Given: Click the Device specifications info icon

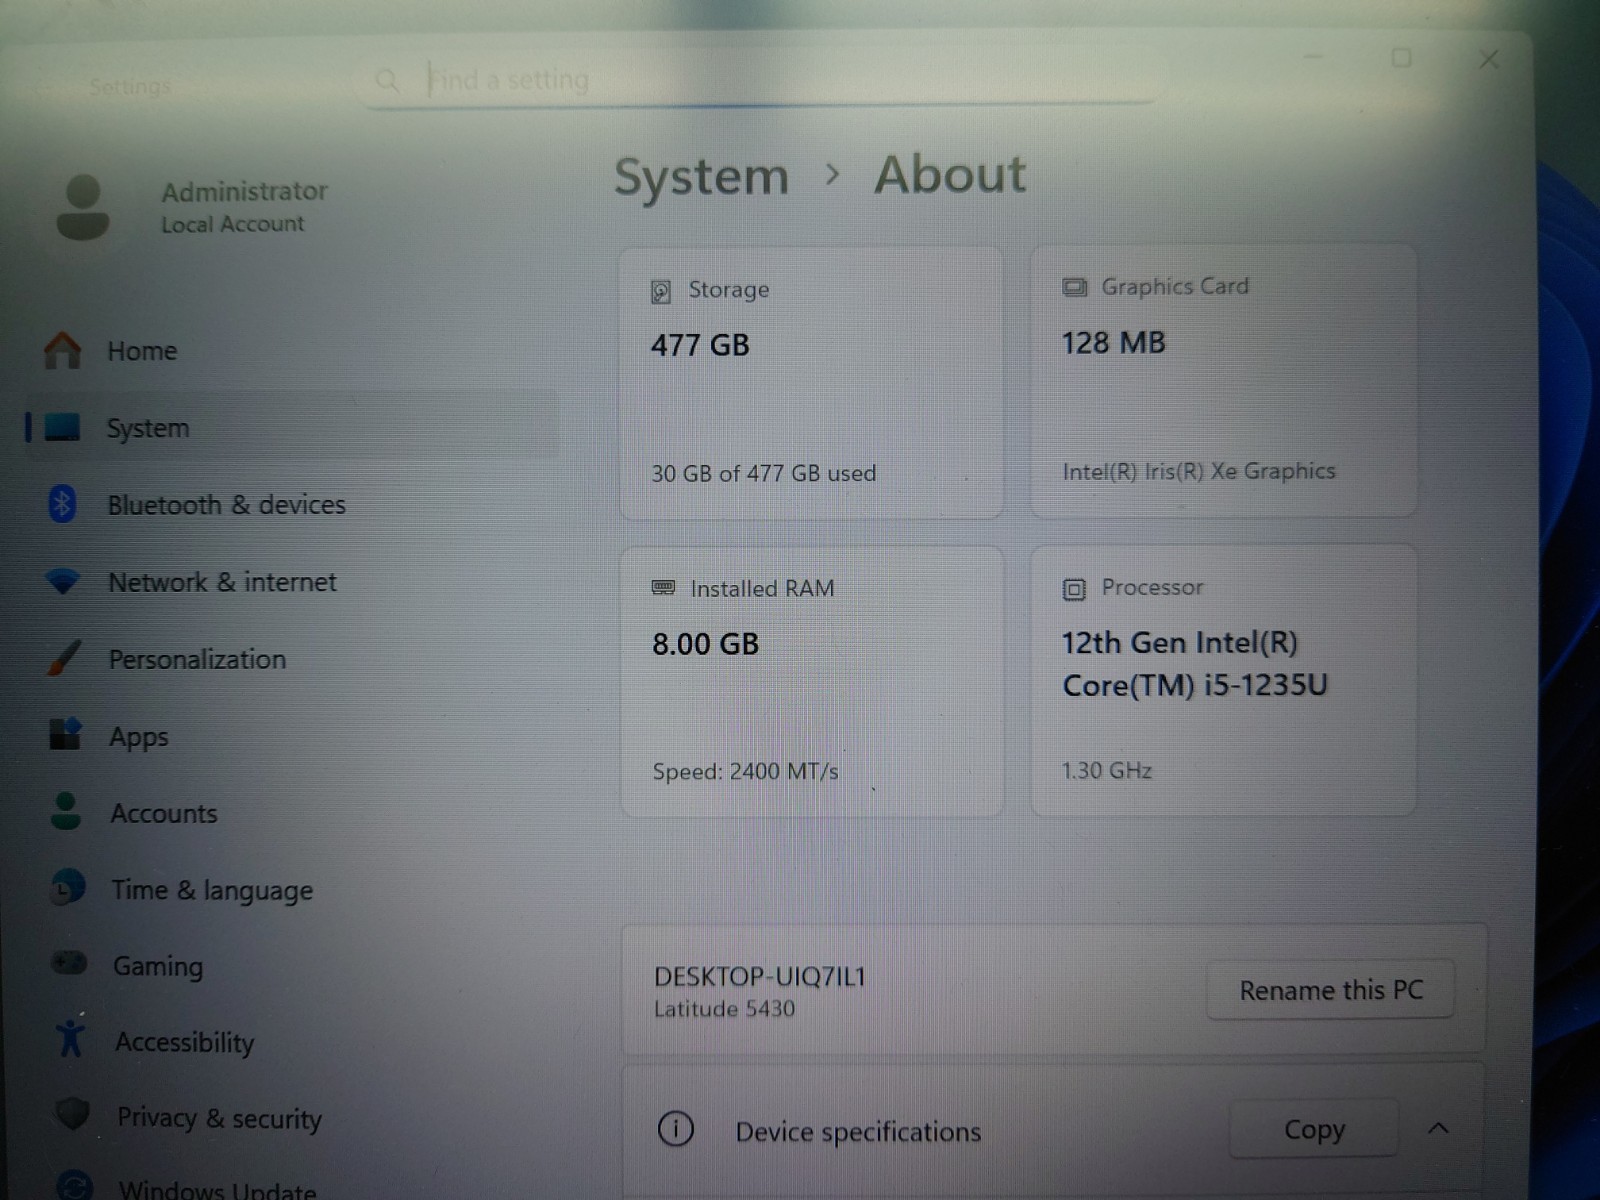Looking at the screenshot, I should (676, 1130).
